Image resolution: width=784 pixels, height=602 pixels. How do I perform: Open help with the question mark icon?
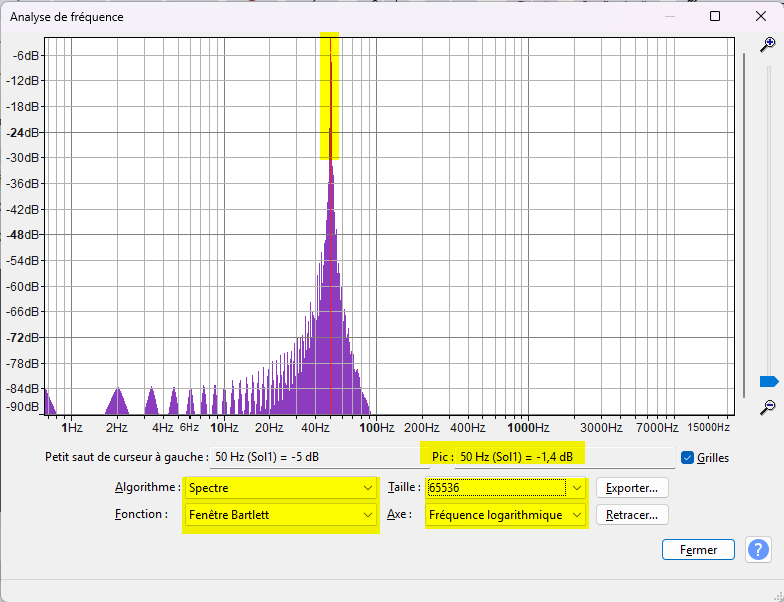click(758, 549)
